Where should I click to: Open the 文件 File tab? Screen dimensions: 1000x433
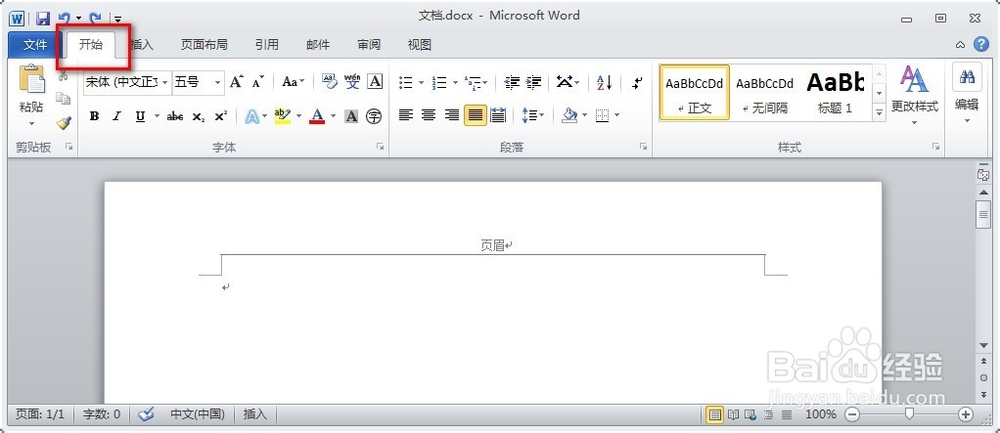tap(35, 45)
